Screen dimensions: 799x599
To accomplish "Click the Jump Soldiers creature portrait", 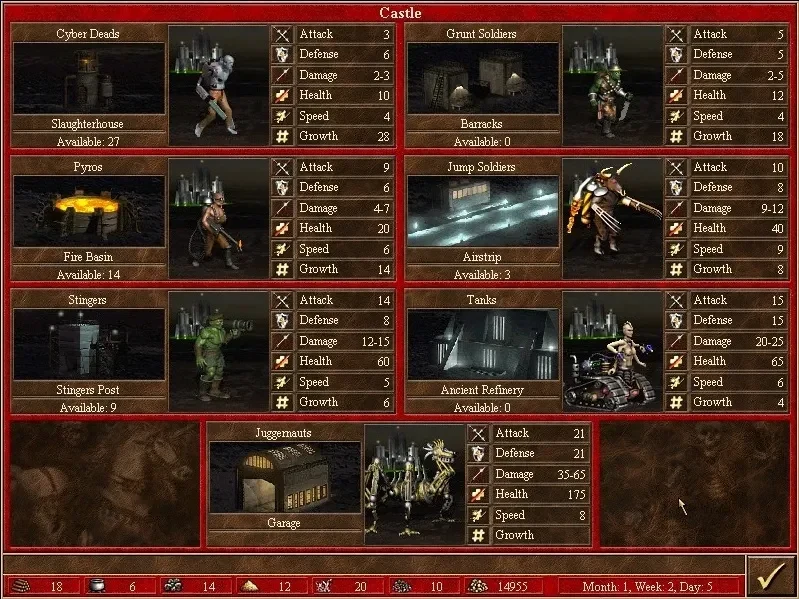I will tap(612, 219).
